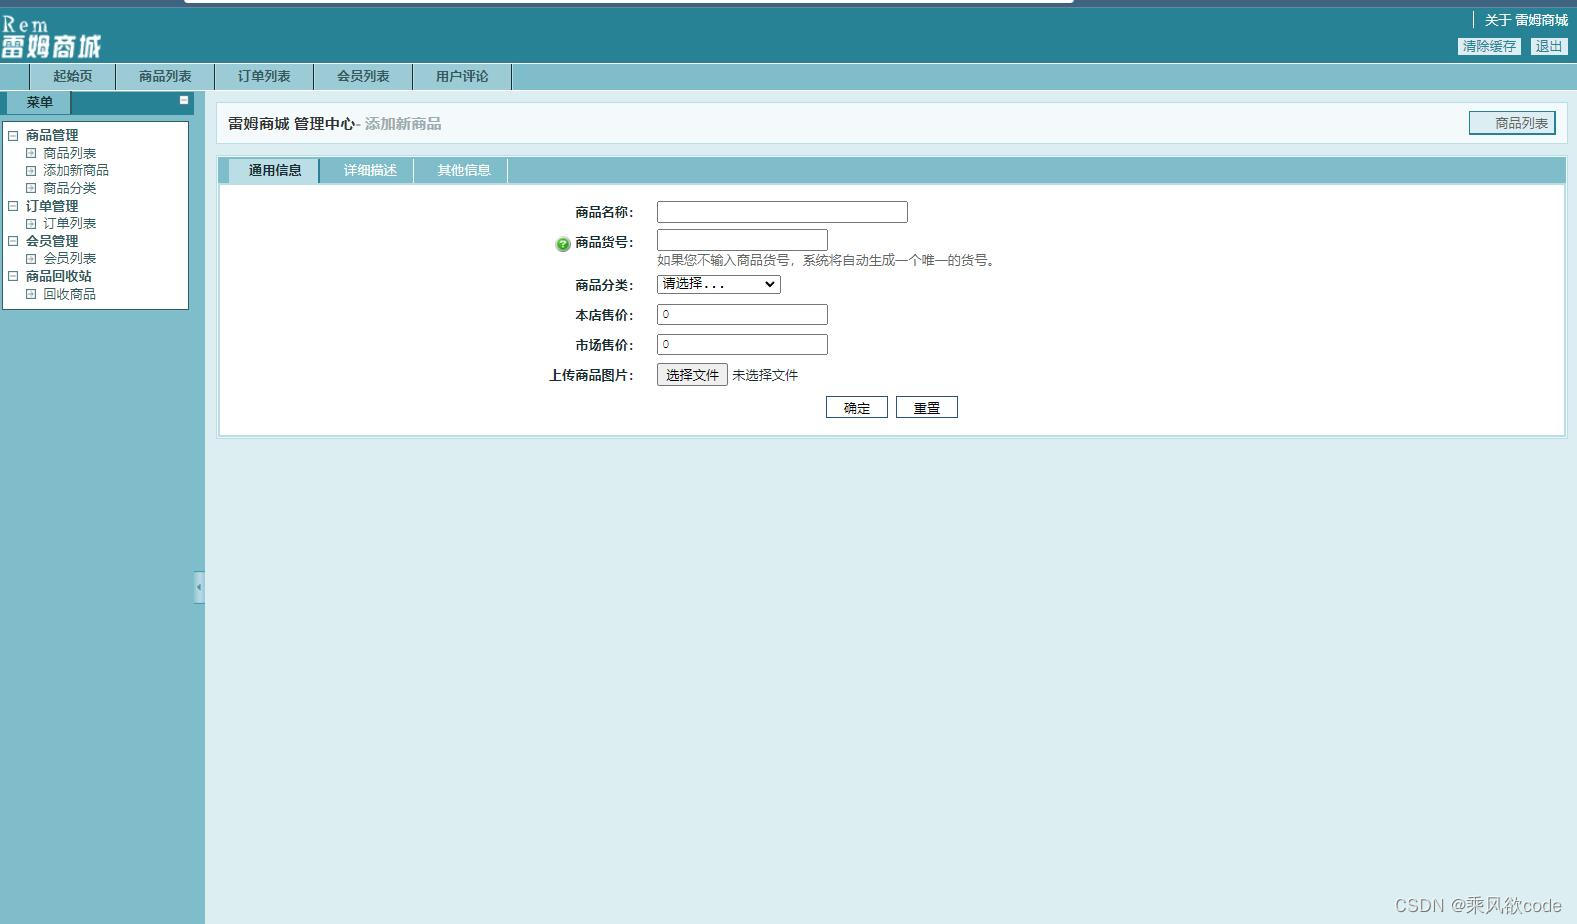Select the 通用信息 form tab
The width and height of the screenshot is (1577, 924).
tap(275, 171)
